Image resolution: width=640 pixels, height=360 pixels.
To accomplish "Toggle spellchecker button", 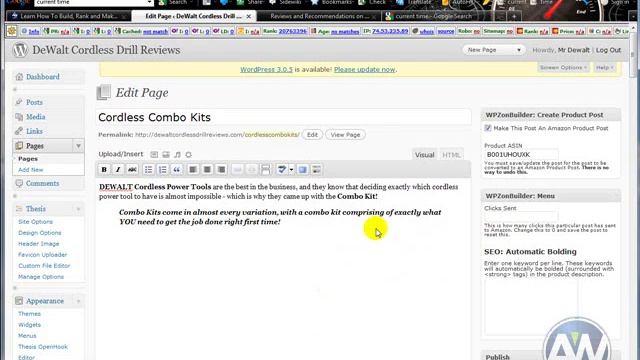I will [x=282, y=169].
